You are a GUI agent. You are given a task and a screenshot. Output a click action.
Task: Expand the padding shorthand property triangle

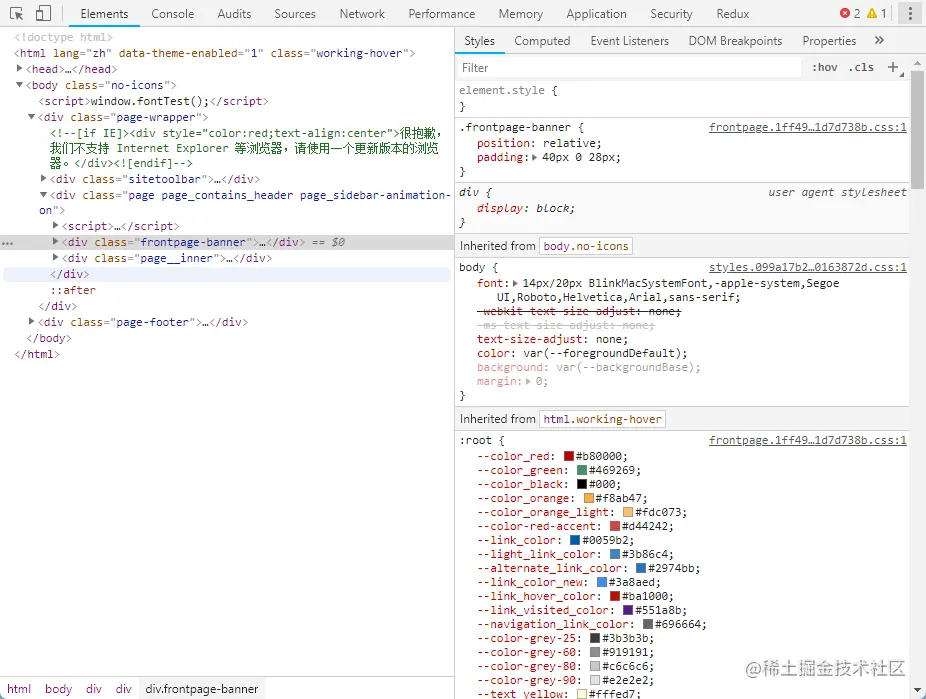tap(534, 158)
